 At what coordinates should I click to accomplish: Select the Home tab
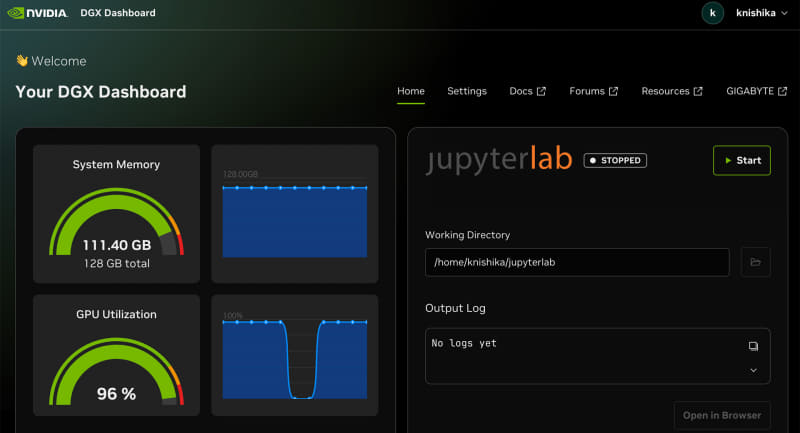(x=411, y=91)
